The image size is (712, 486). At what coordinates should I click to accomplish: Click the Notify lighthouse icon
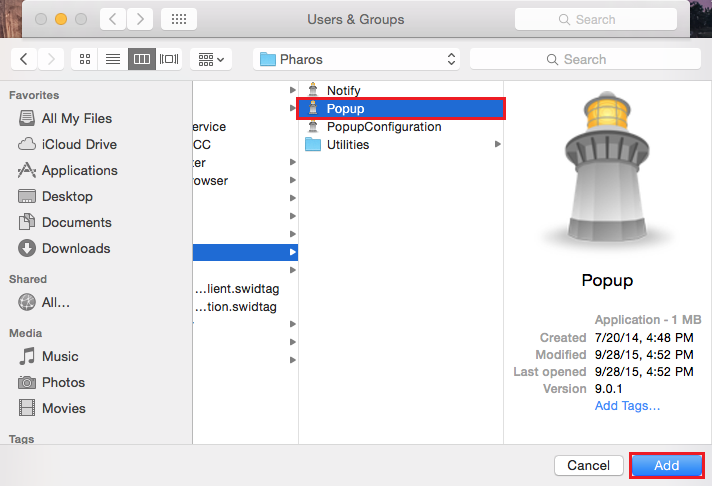coord(313,90)
